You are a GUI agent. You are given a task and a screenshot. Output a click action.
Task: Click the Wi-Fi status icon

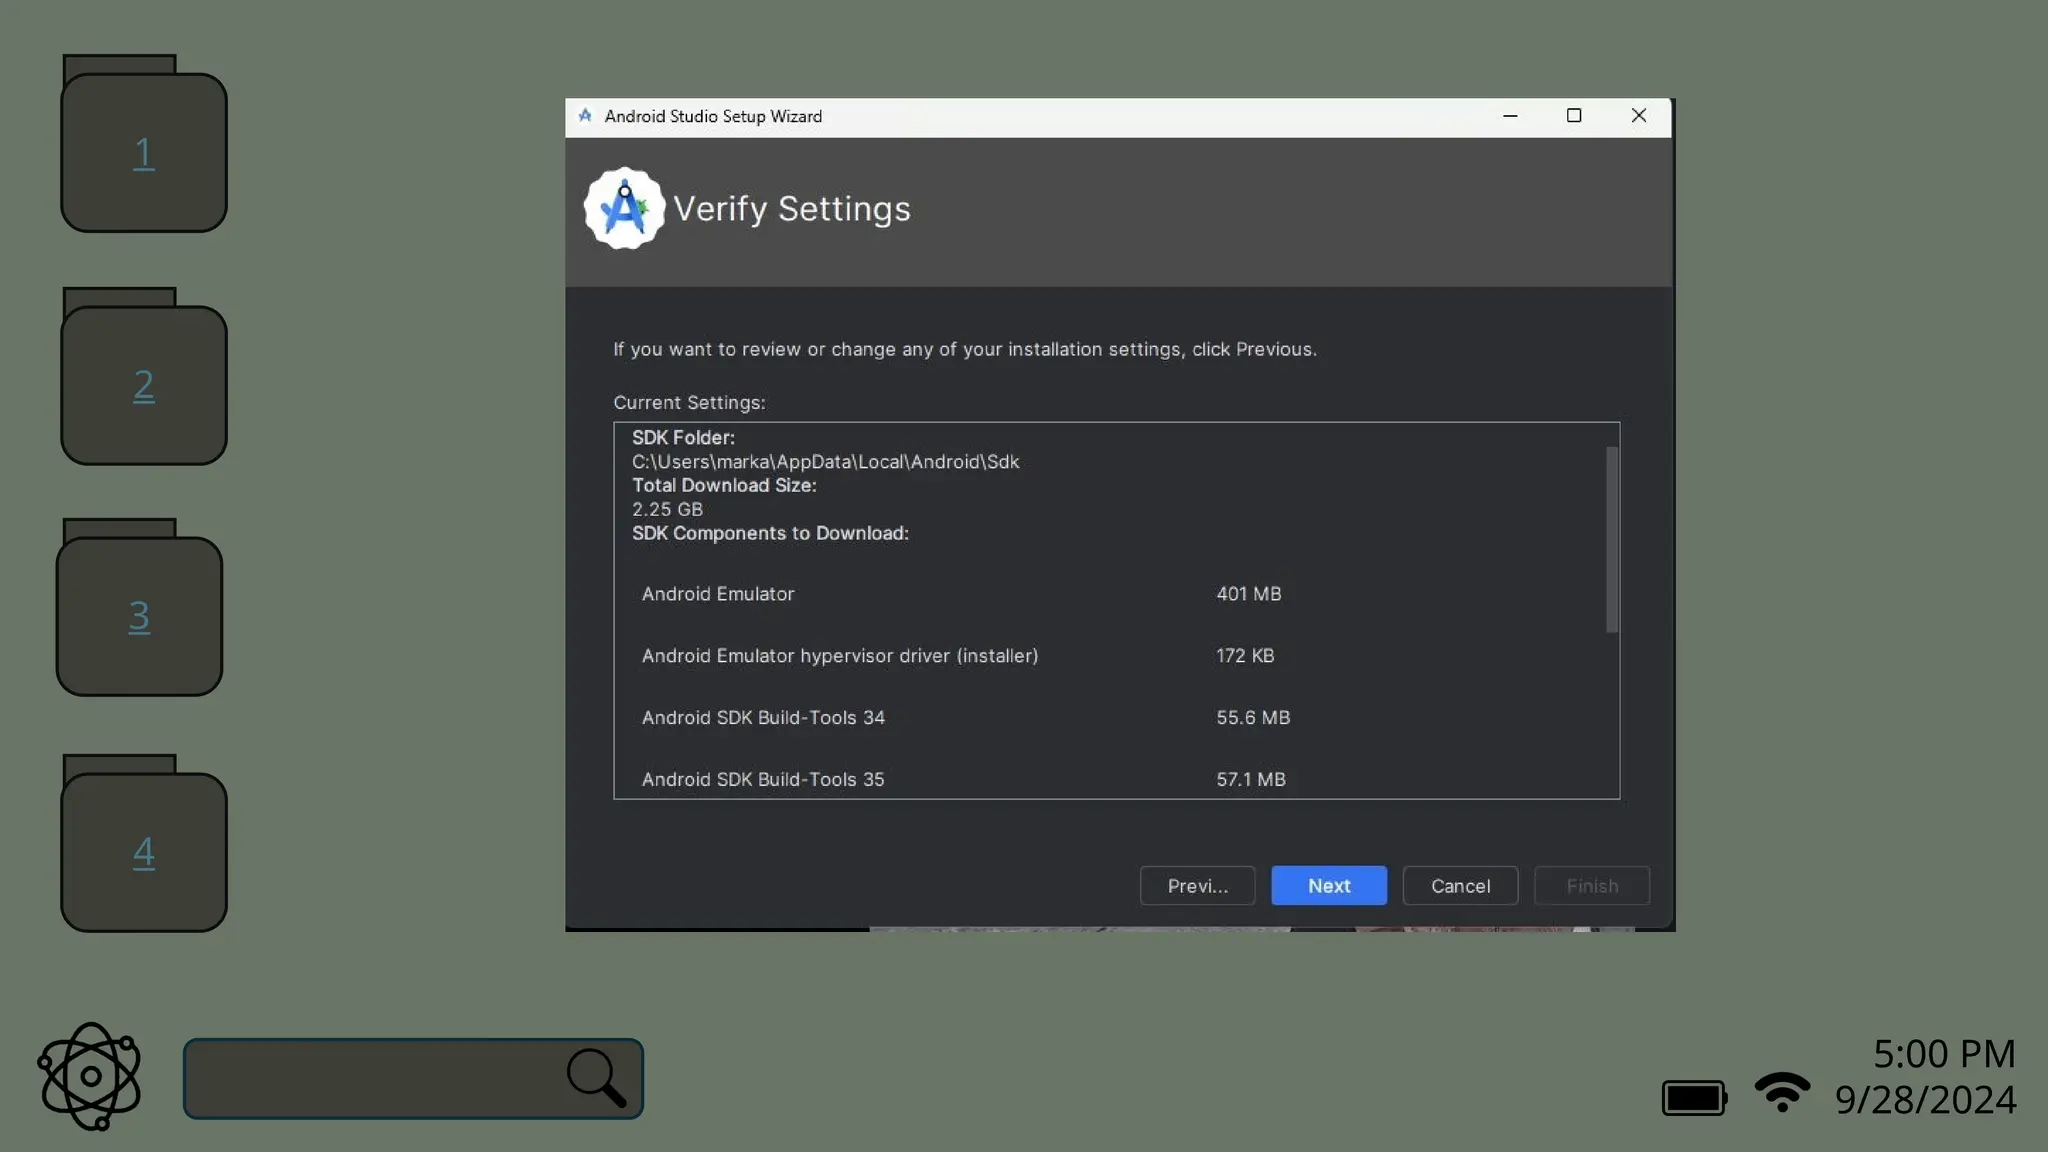pyautogui.click(x=1781, y=1092)
